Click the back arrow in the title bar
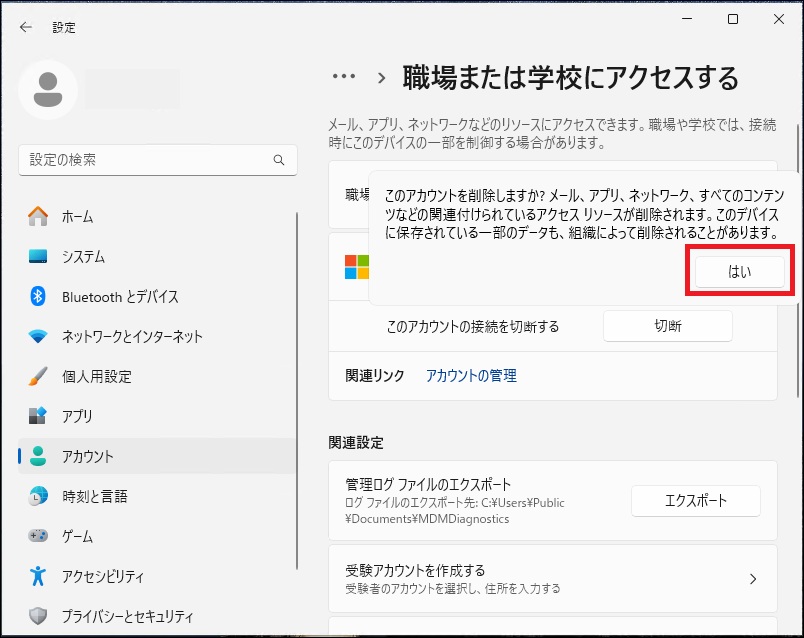 tap(26, 27)
